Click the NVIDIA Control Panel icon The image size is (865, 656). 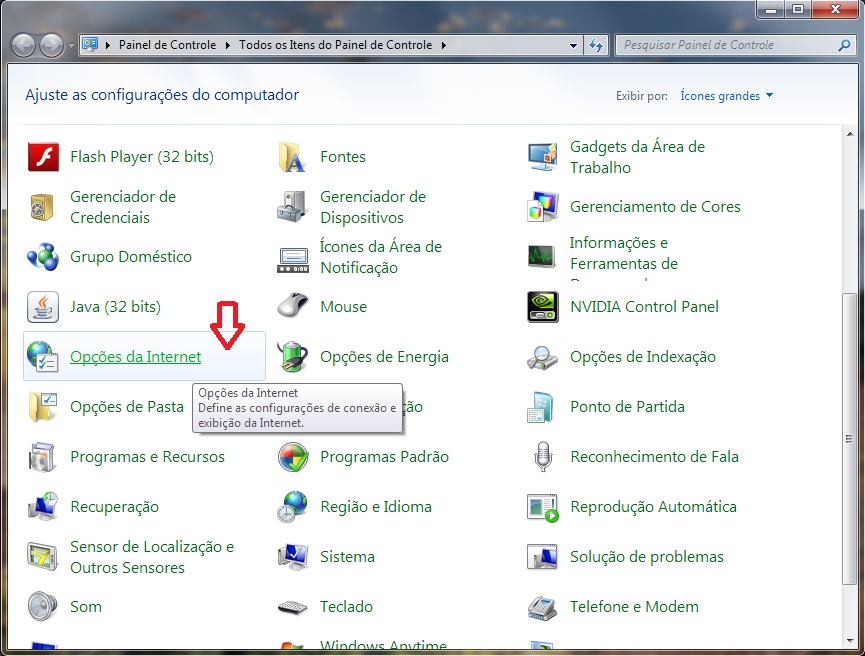542,307
